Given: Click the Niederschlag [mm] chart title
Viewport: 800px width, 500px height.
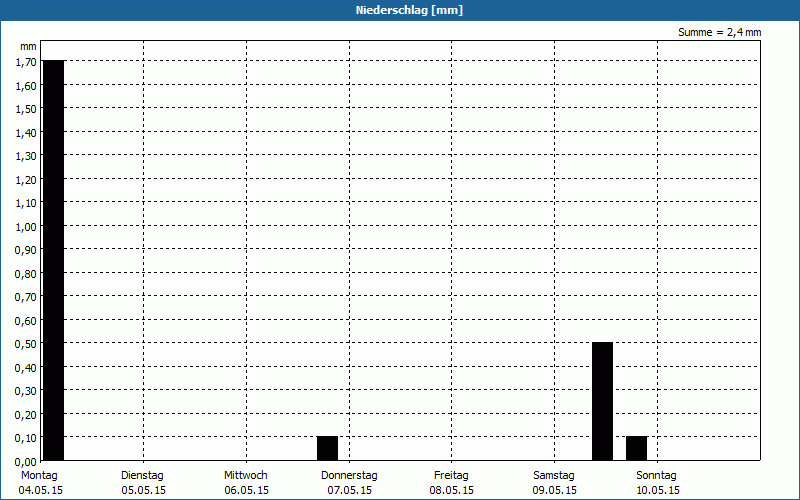Looking at the screenshot, I should pyautogui.click(x=409, y=10).
